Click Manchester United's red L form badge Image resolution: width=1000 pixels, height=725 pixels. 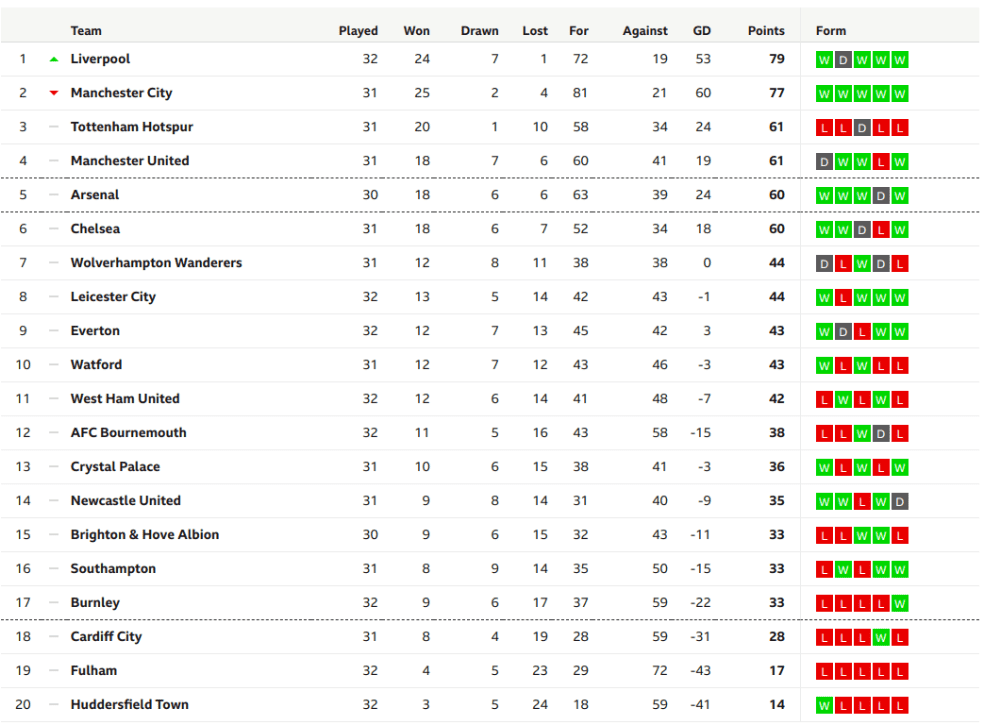[x=881, y=162]
